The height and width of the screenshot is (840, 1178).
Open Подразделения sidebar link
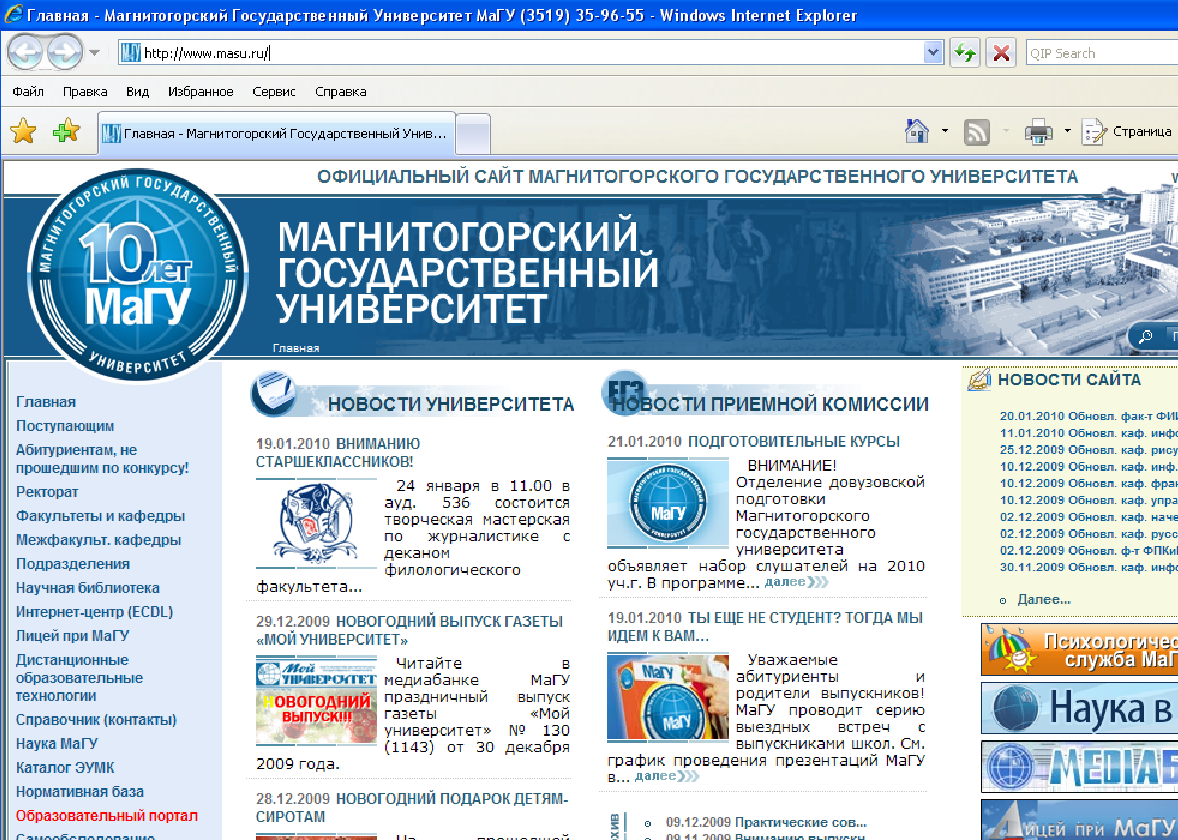click(x=73, y=564)
